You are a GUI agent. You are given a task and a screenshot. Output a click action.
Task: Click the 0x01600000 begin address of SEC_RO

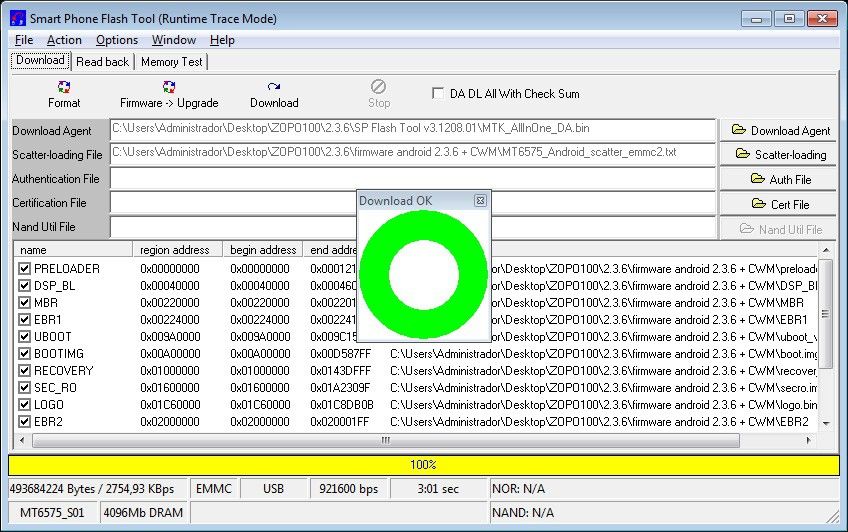[x=260, y=388]
